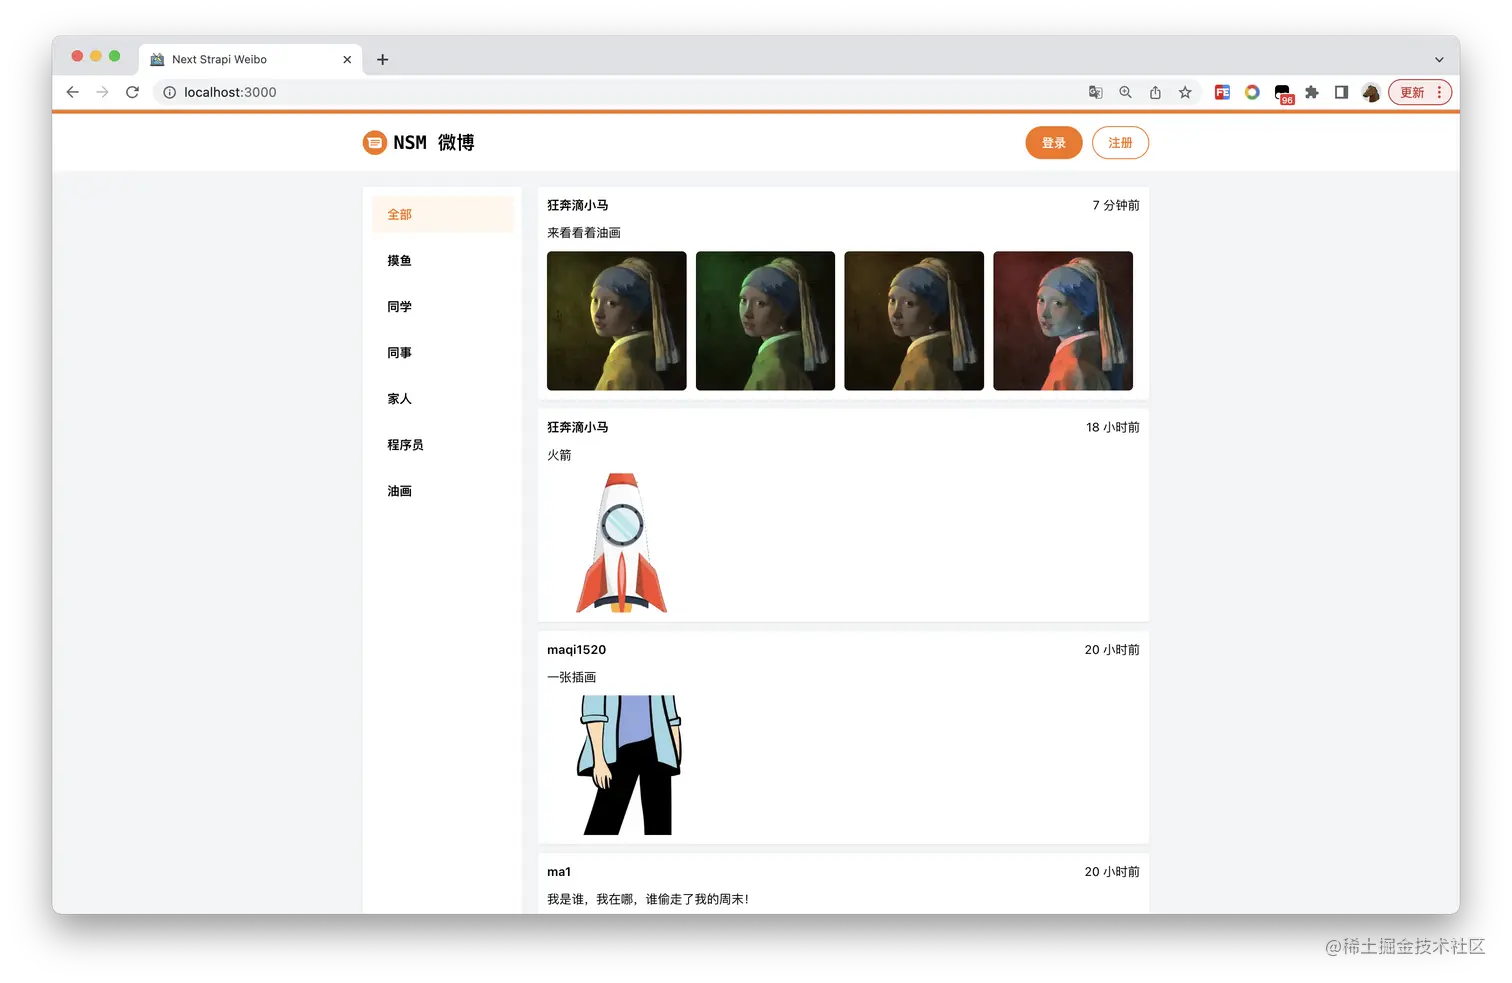Close the Next Strapi Weibo tab

(347, 59)
